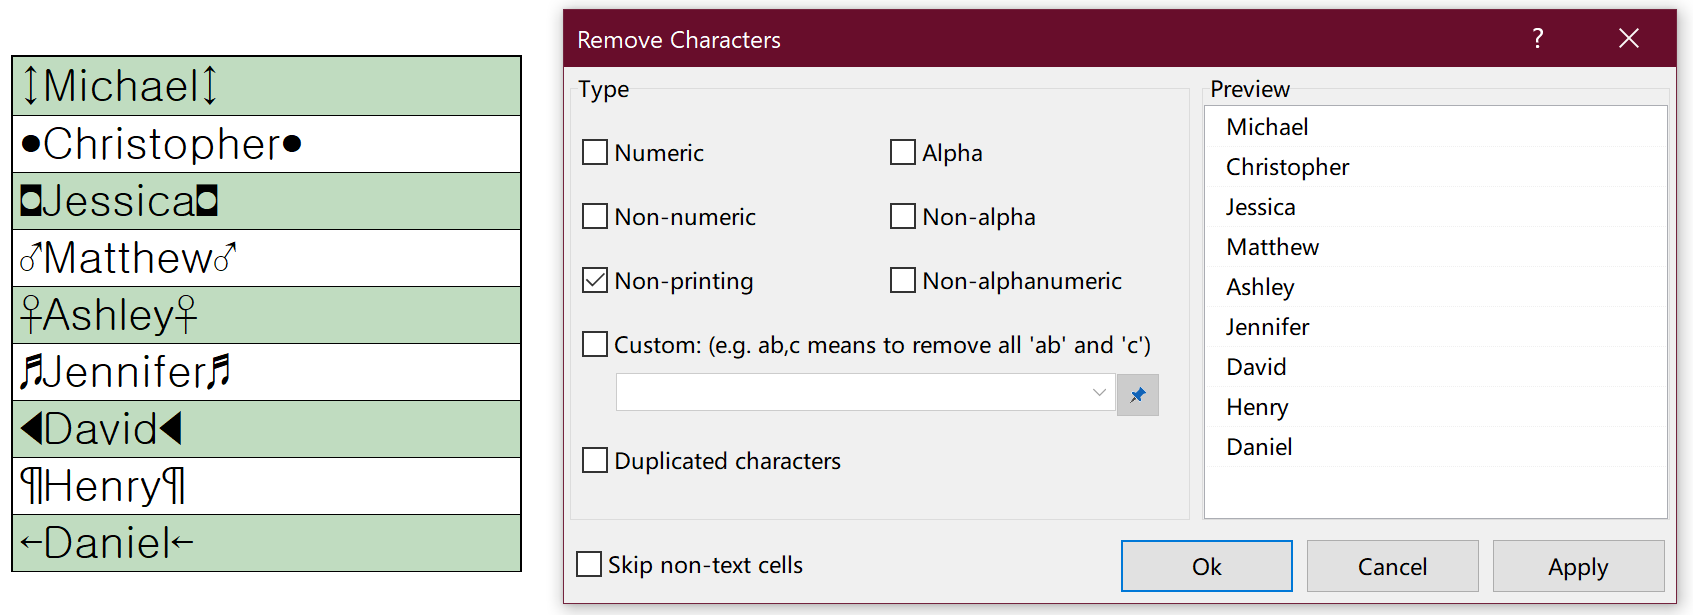The width and height of the screenshot is (1693, 615).
Task: Click the Apply button
Action: point(1578,566)
